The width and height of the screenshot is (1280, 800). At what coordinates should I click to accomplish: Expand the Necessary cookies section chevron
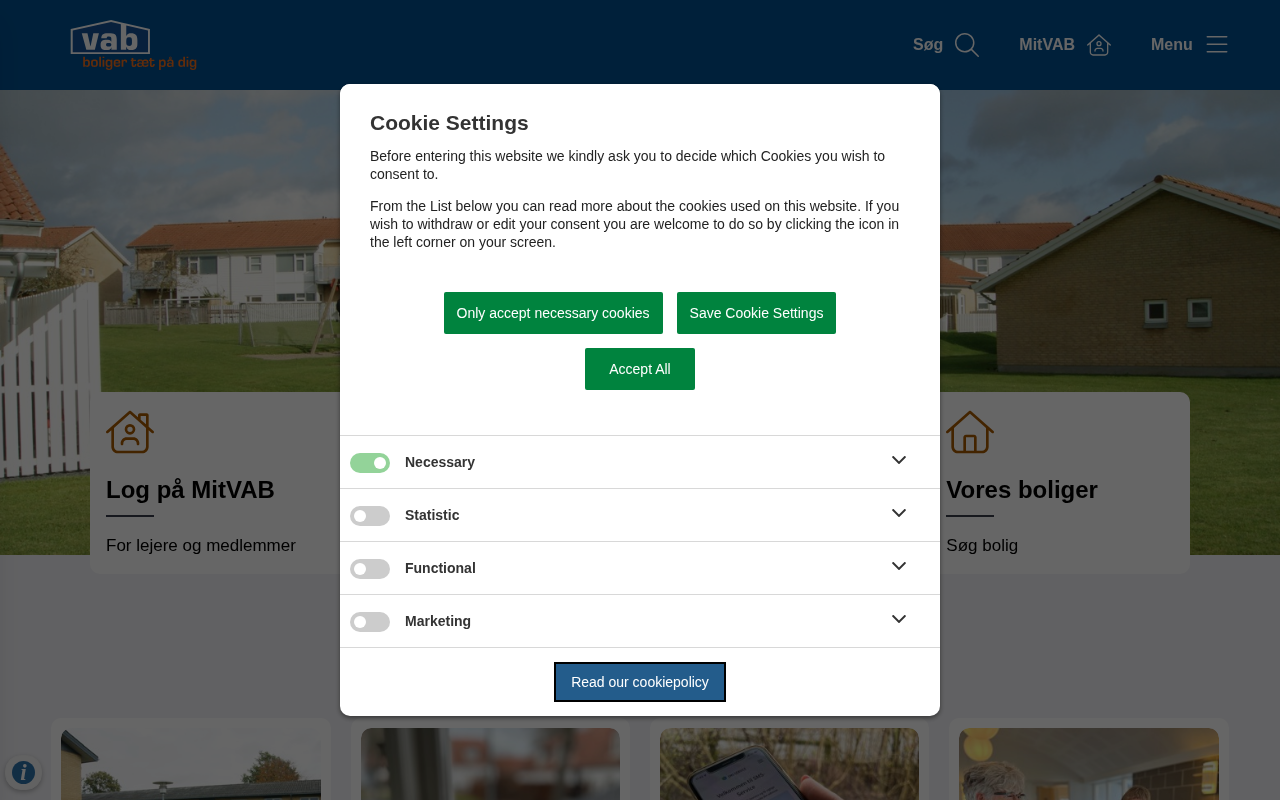(x=898, y=460)
